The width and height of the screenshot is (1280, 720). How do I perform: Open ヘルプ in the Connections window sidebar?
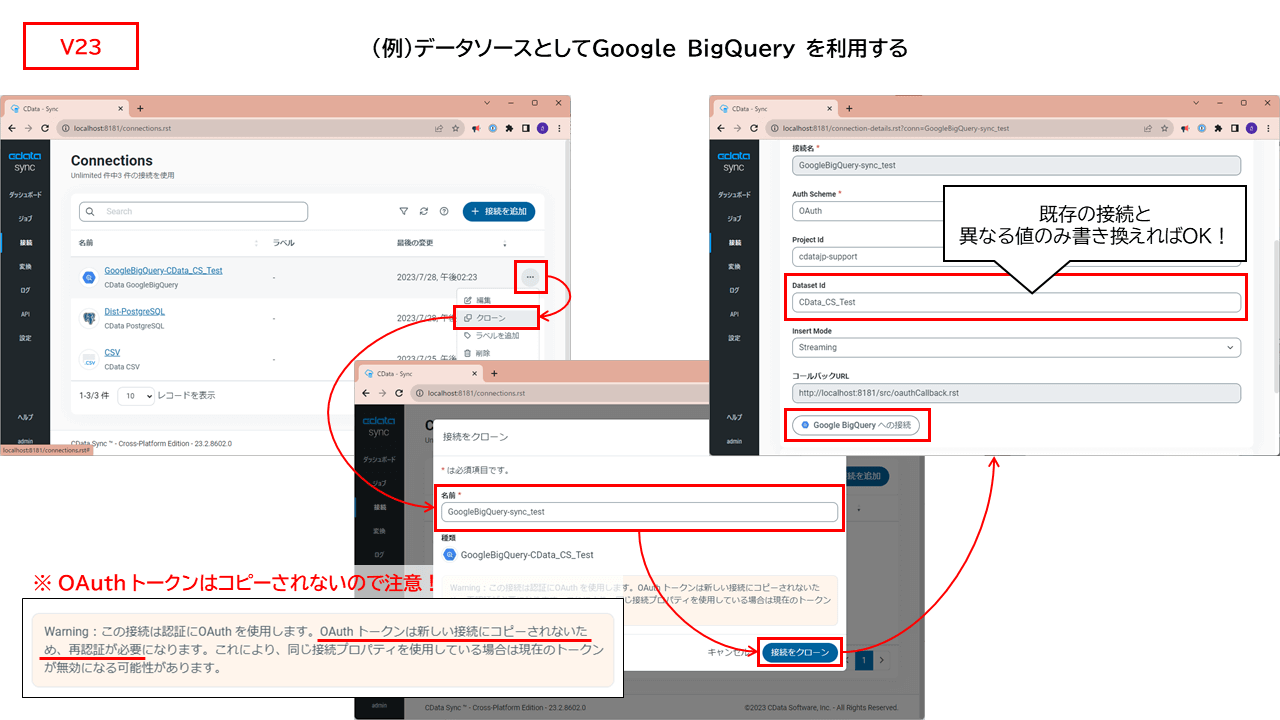click(24, 417)
